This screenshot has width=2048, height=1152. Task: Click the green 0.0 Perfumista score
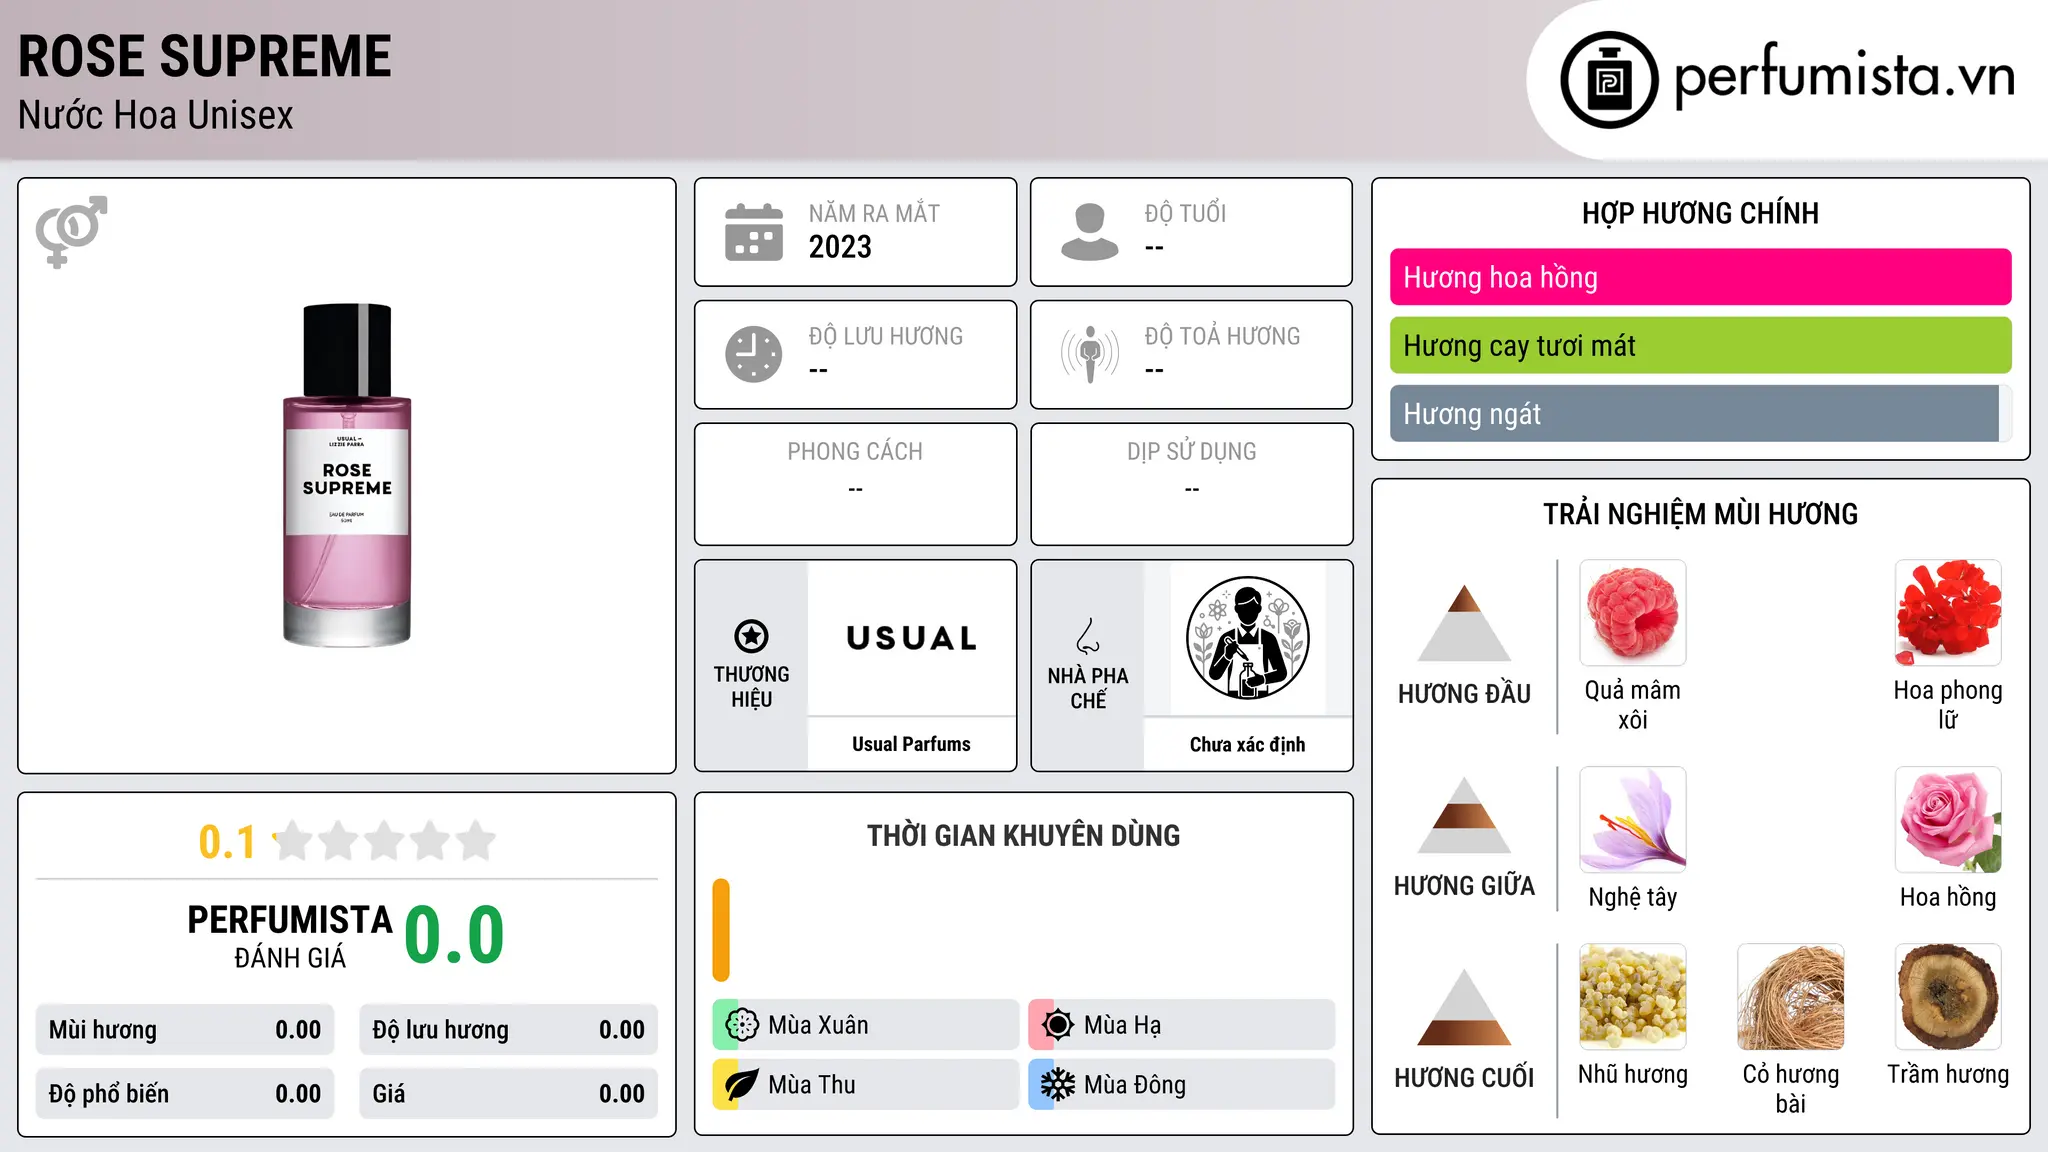click(454, 934)
